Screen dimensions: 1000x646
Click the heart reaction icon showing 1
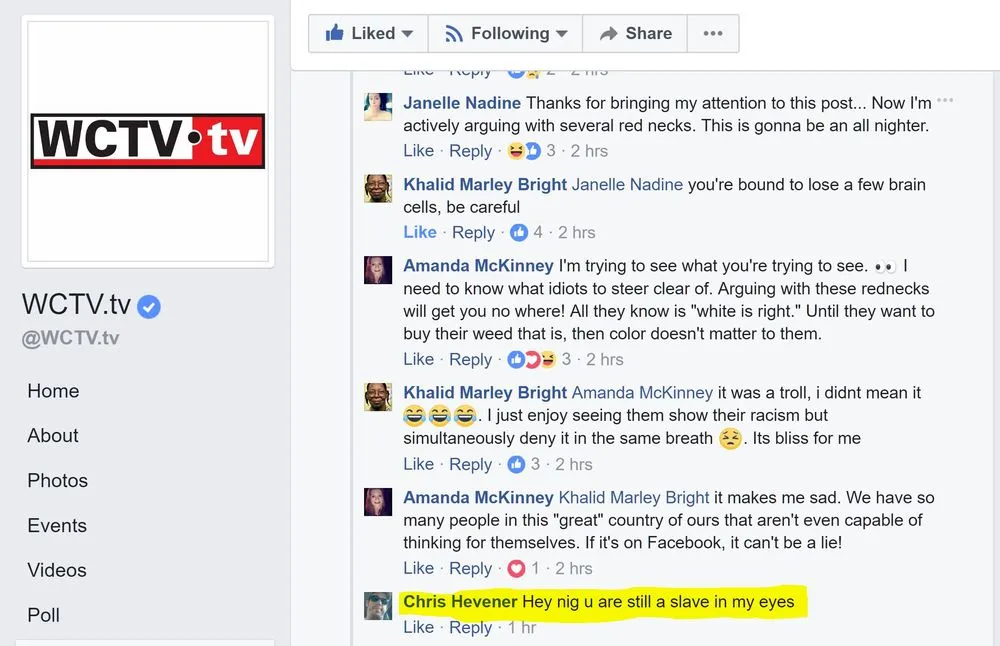pyautogui.click(x=516, y=568)
